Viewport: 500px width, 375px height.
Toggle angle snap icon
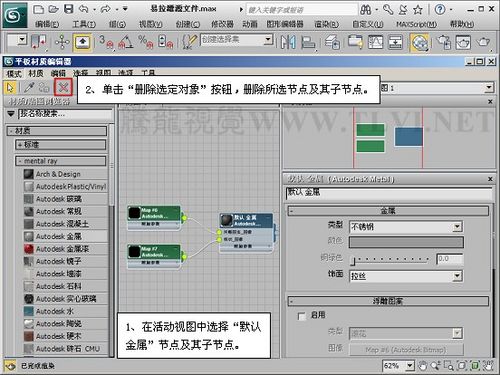(x=126, y=42)
